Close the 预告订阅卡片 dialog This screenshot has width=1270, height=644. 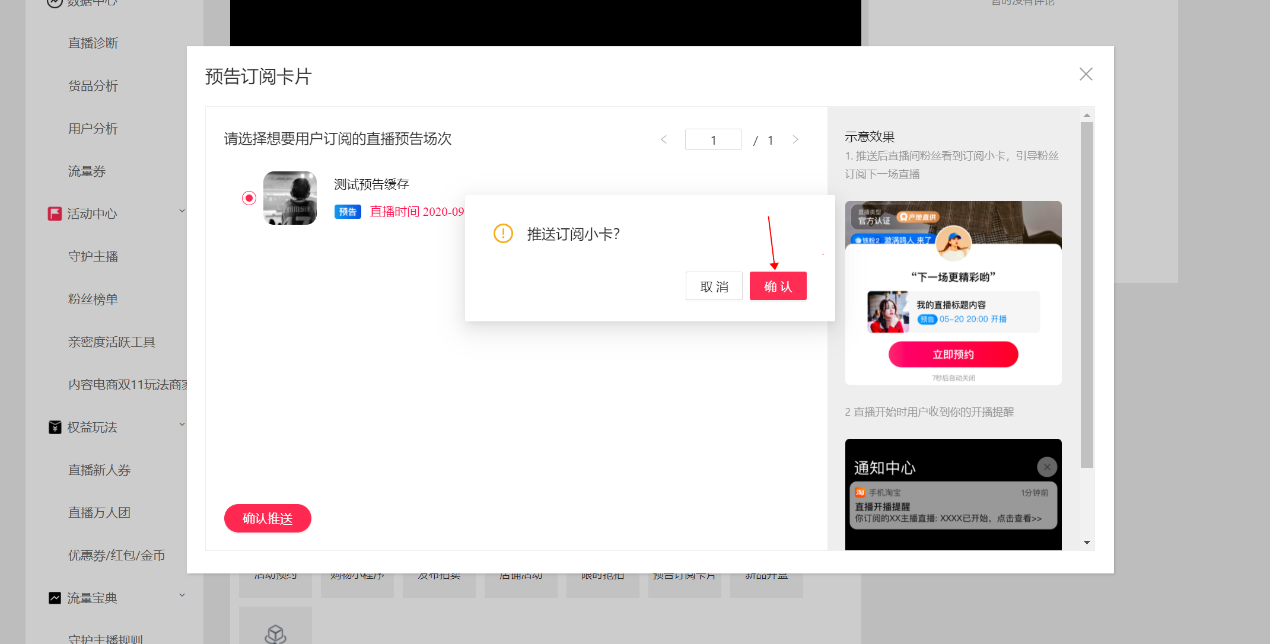[x=1086, y=74]
